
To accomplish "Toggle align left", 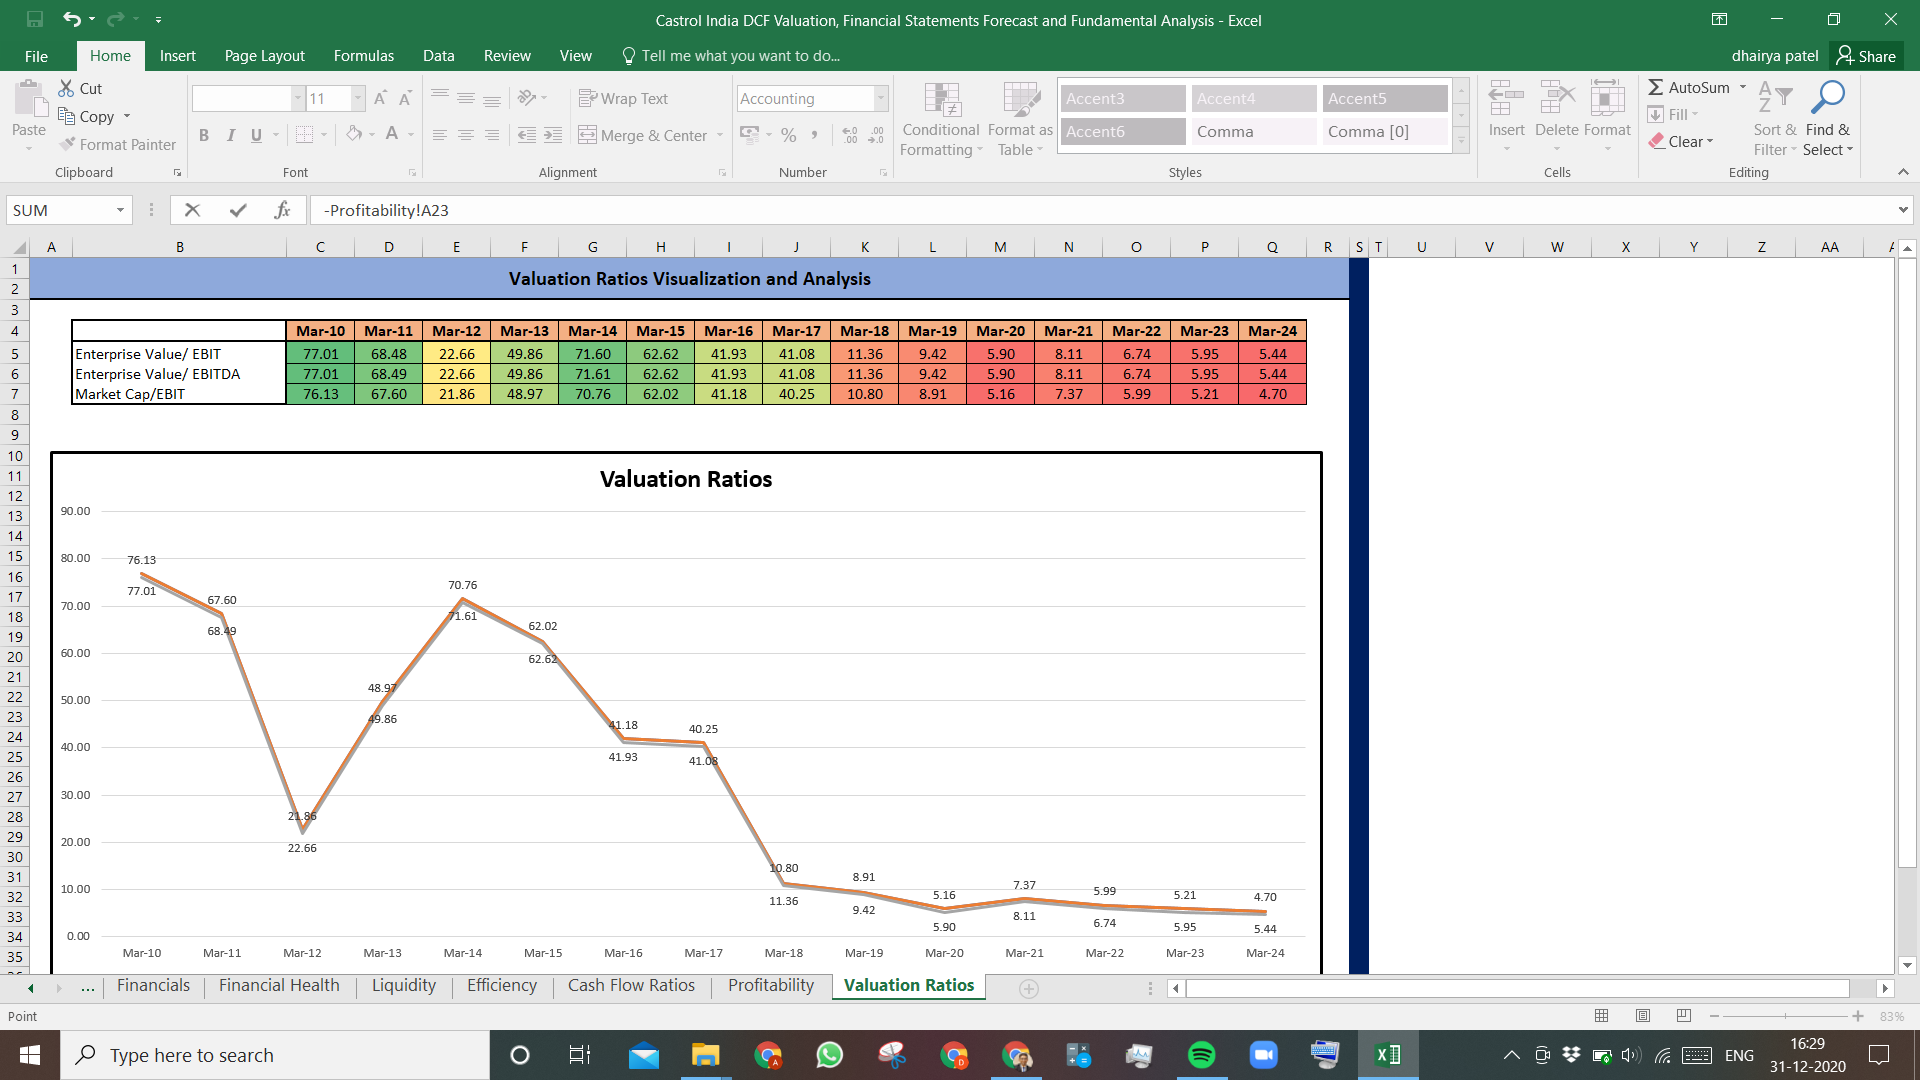I will pos(439,135).
